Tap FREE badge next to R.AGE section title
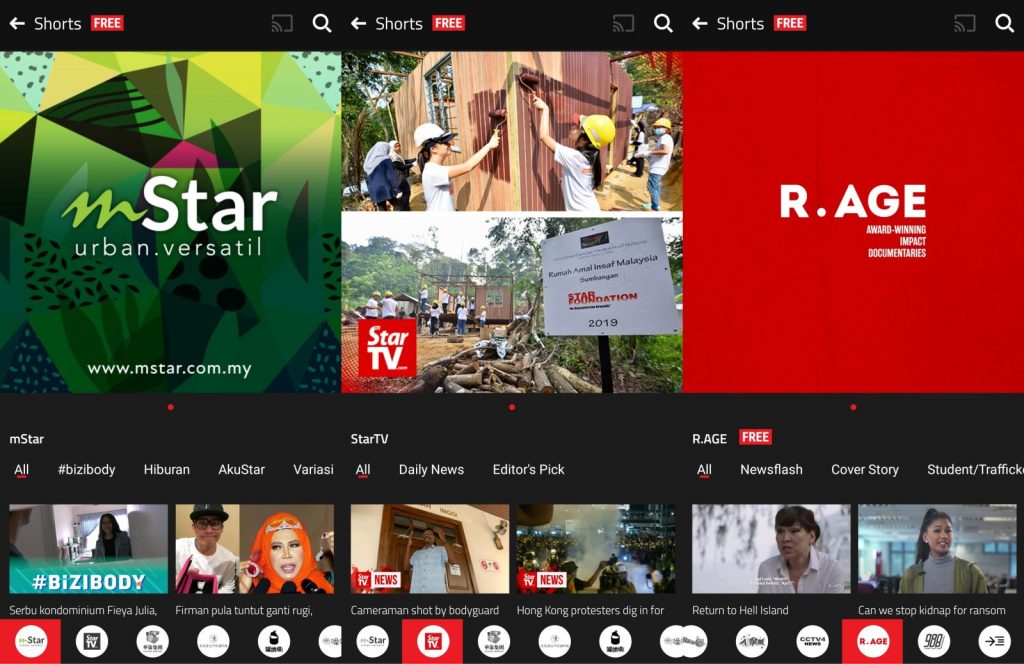 756,437
